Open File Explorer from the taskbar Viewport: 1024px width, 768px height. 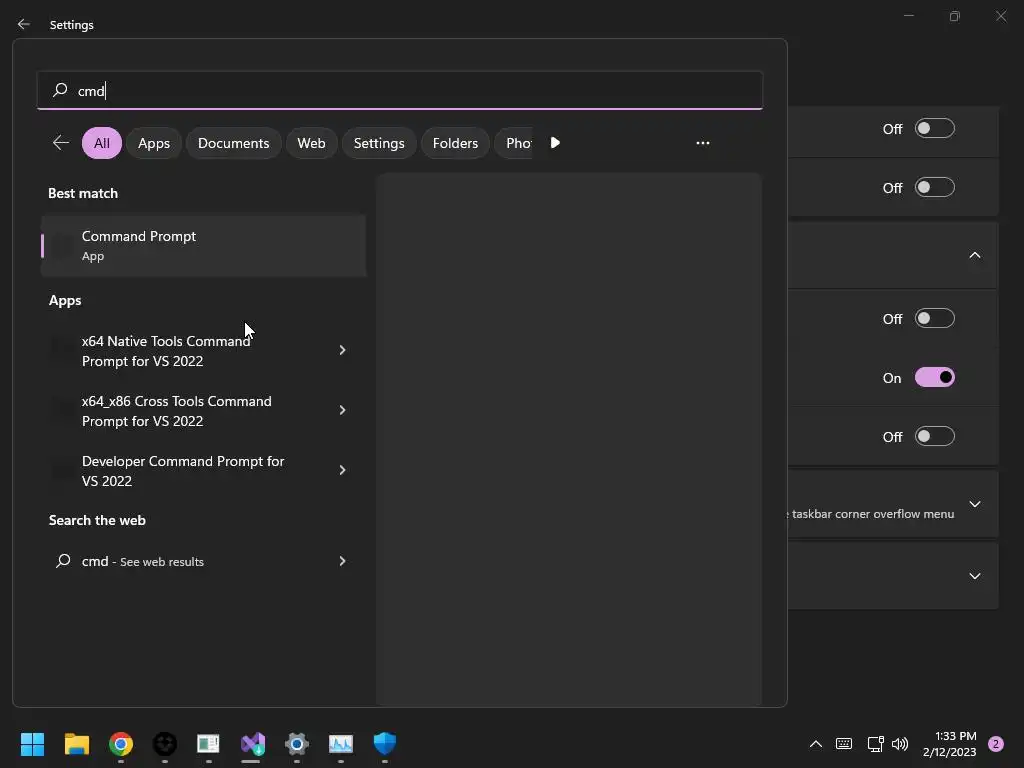pyautogui.click(x=76, y=743)
